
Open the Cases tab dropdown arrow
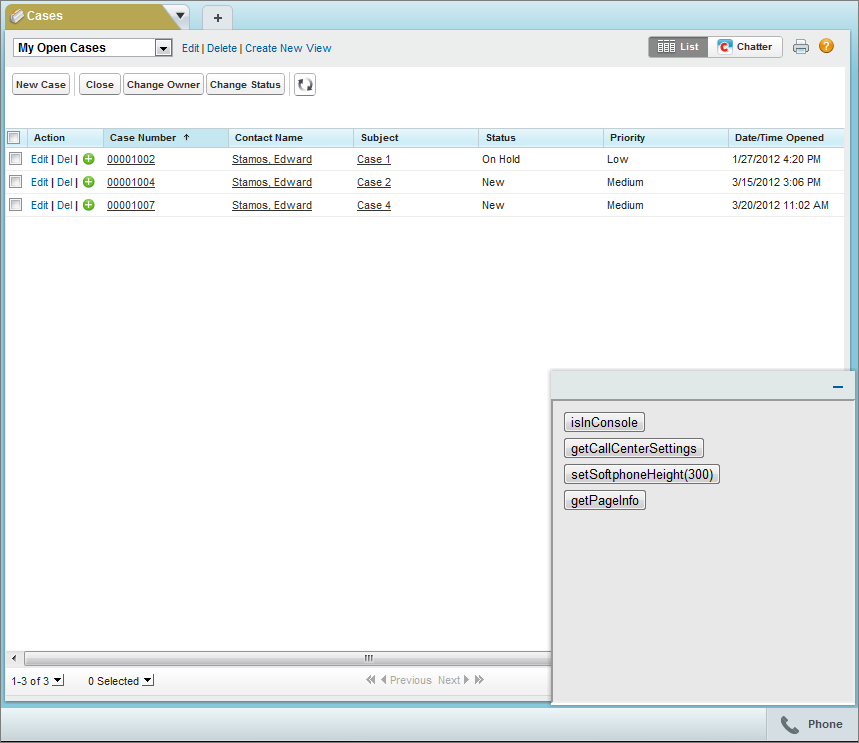tap(180, 16)
